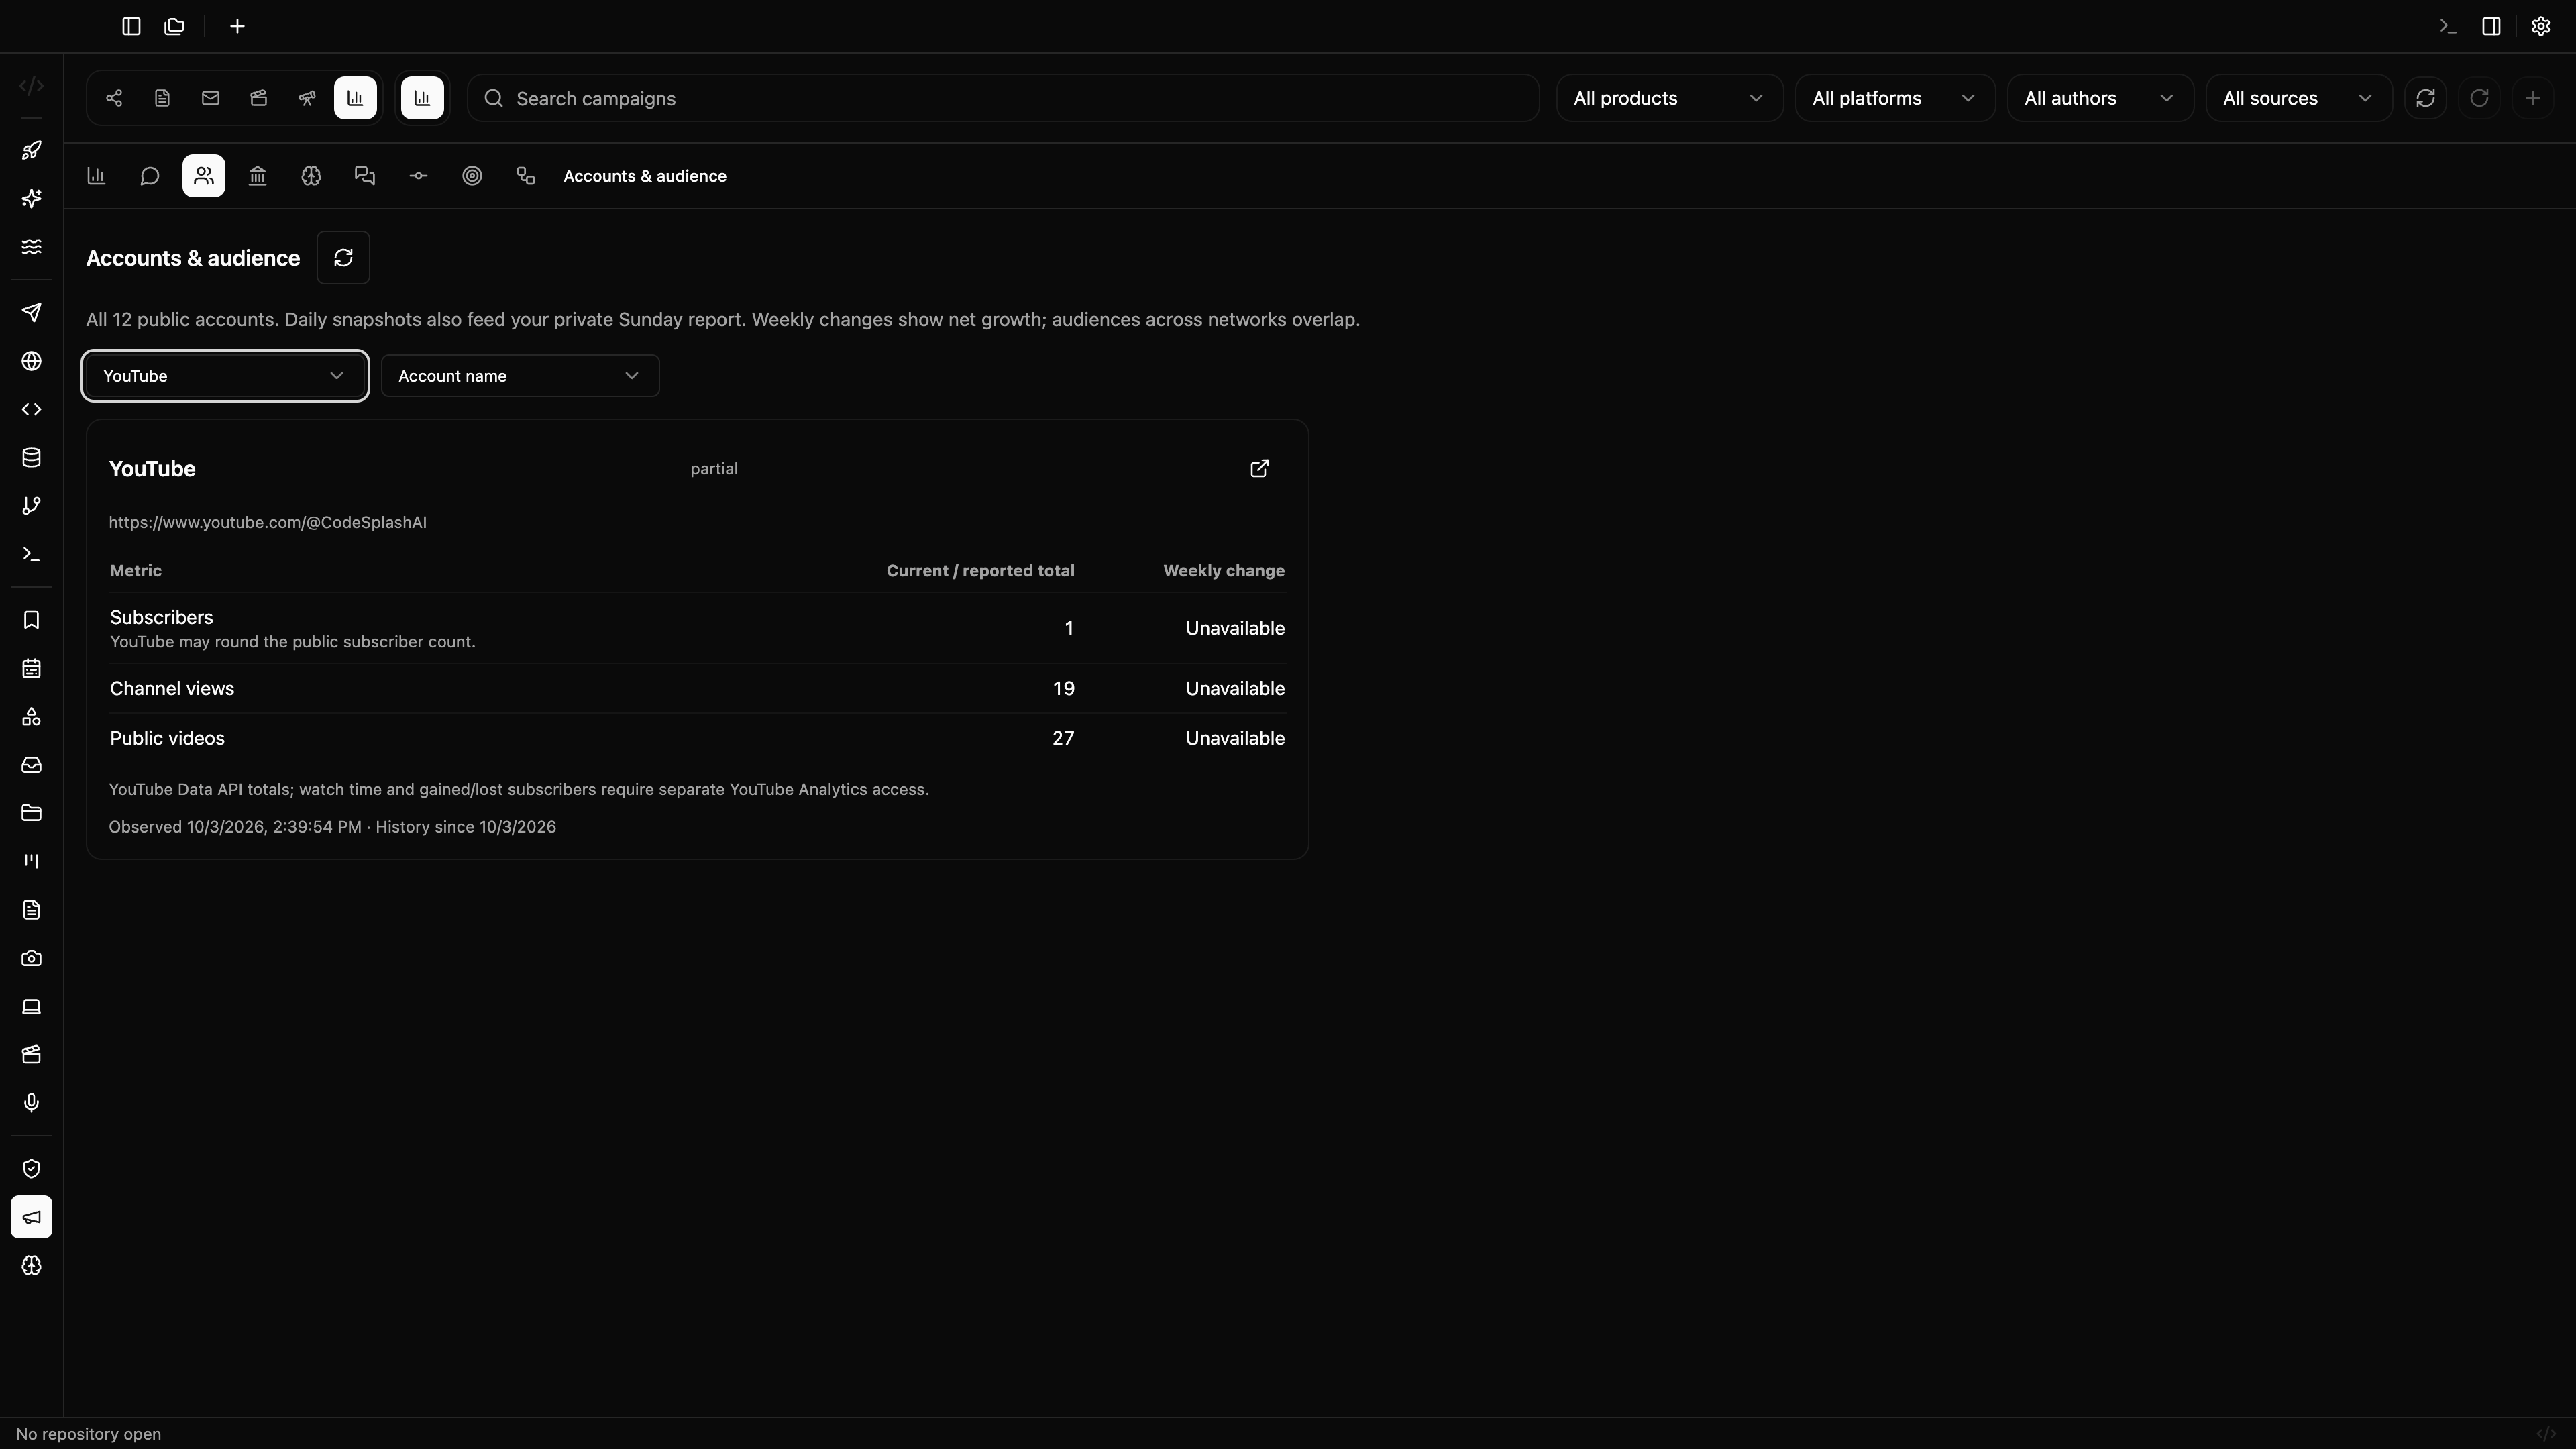This screenshot has height=1449, width=2576.
Task: Click the Channel views row label
Action: tap(172, 688)
